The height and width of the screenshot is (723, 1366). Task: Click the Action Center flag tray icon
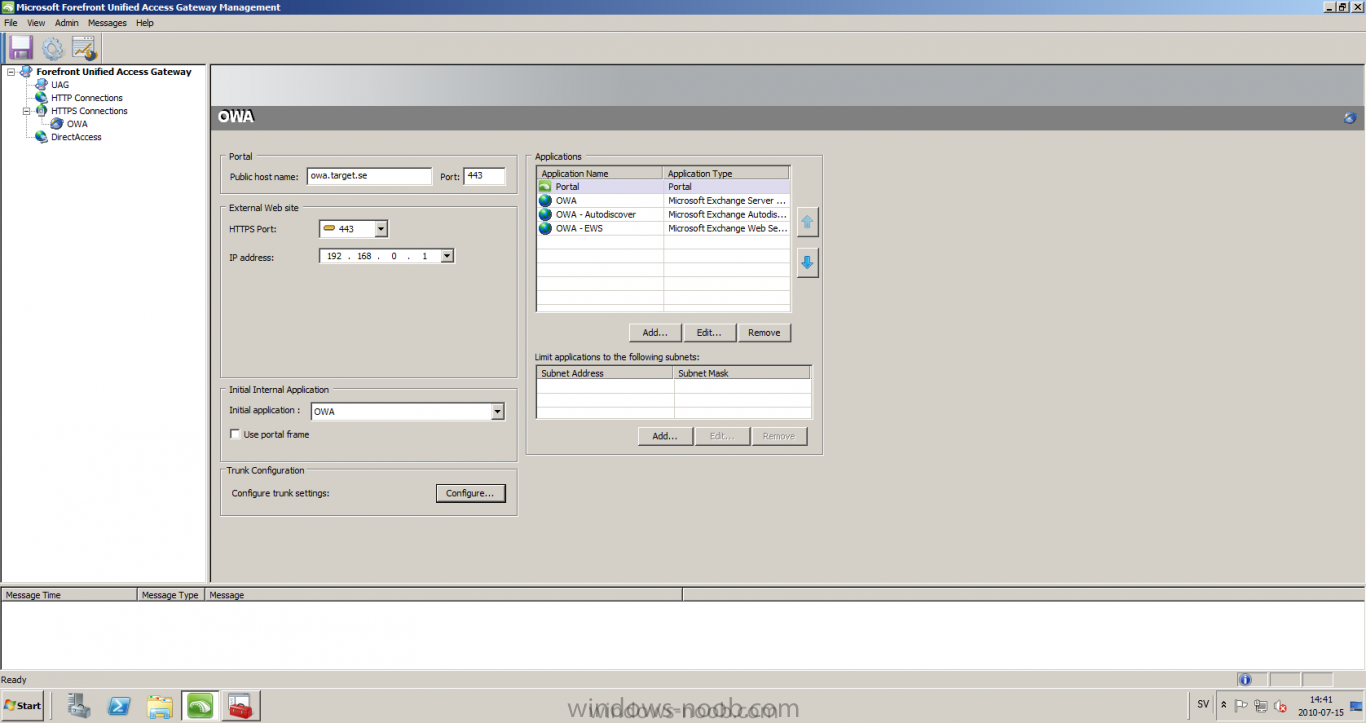pyautogui.click(x=1241, y=705)
